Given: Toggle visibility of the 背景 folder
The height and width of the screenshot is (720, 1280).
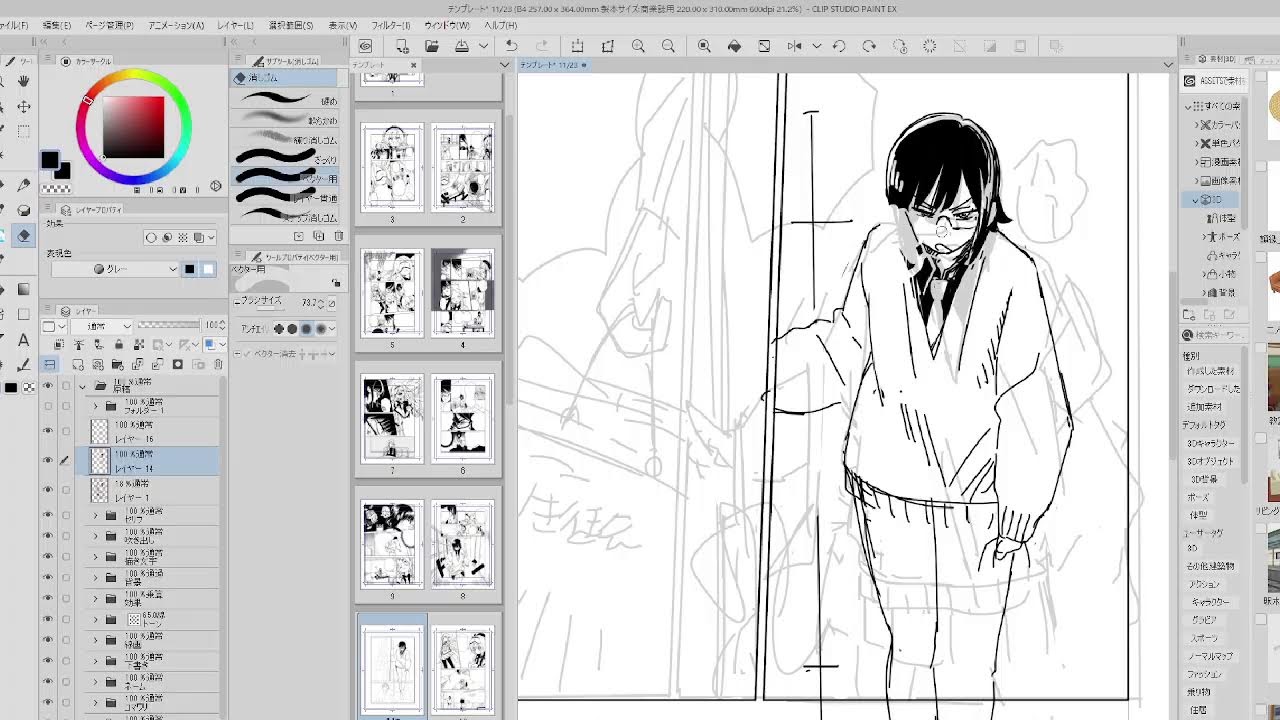Looking at the screenshot, I should 48,578.
